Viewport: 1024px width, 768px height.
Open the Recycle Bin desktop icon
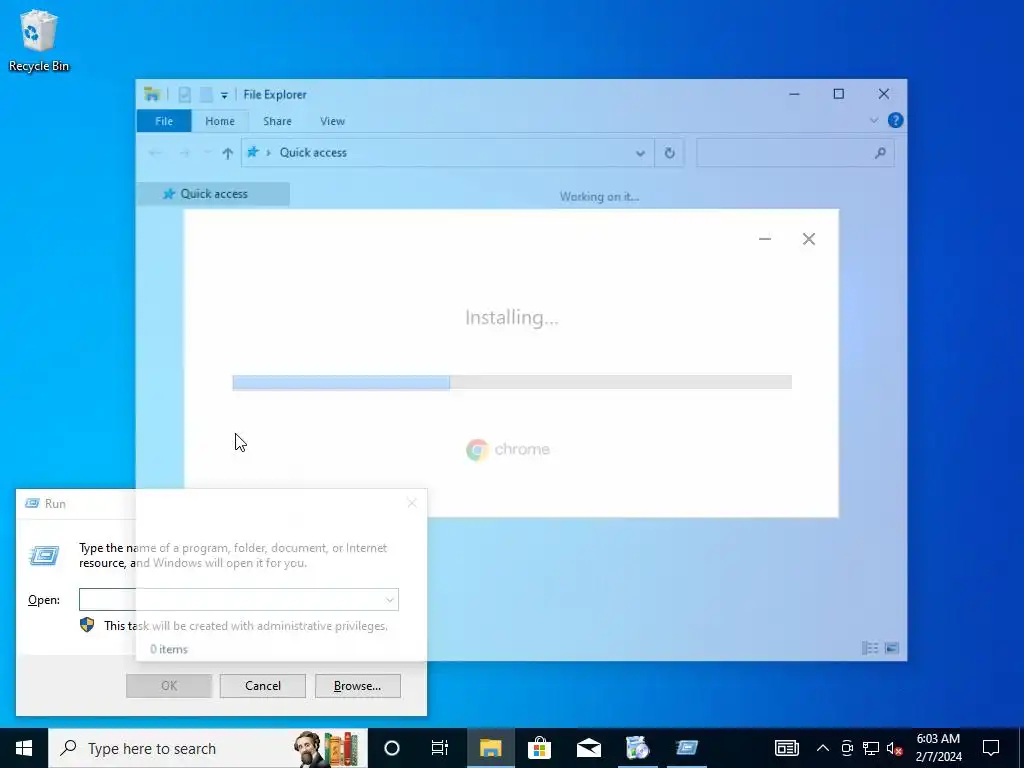(39, 40)
